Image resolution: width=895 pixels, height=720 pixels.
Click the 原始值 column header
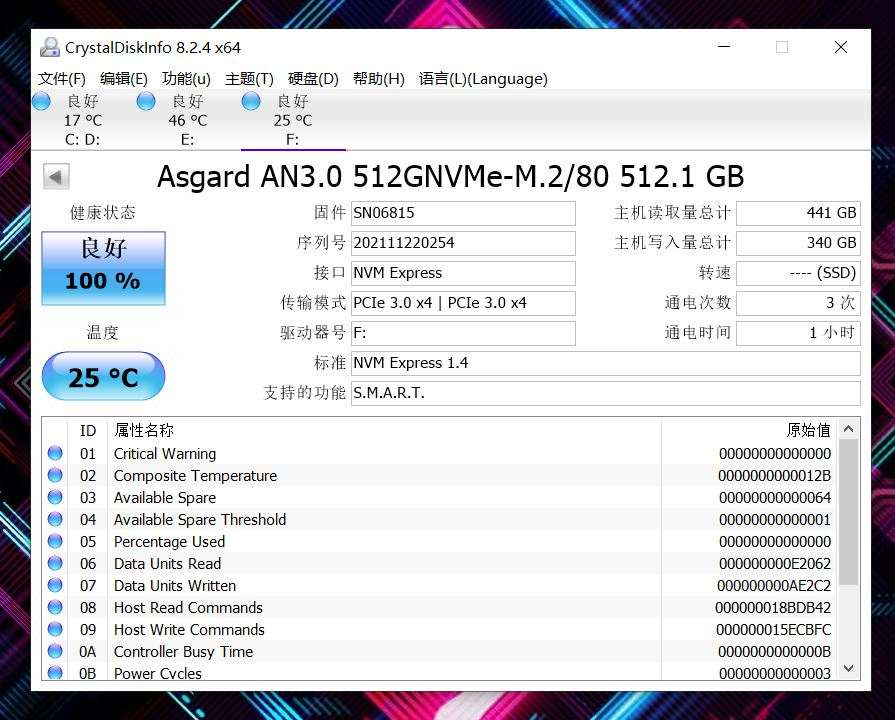point(749,431)
